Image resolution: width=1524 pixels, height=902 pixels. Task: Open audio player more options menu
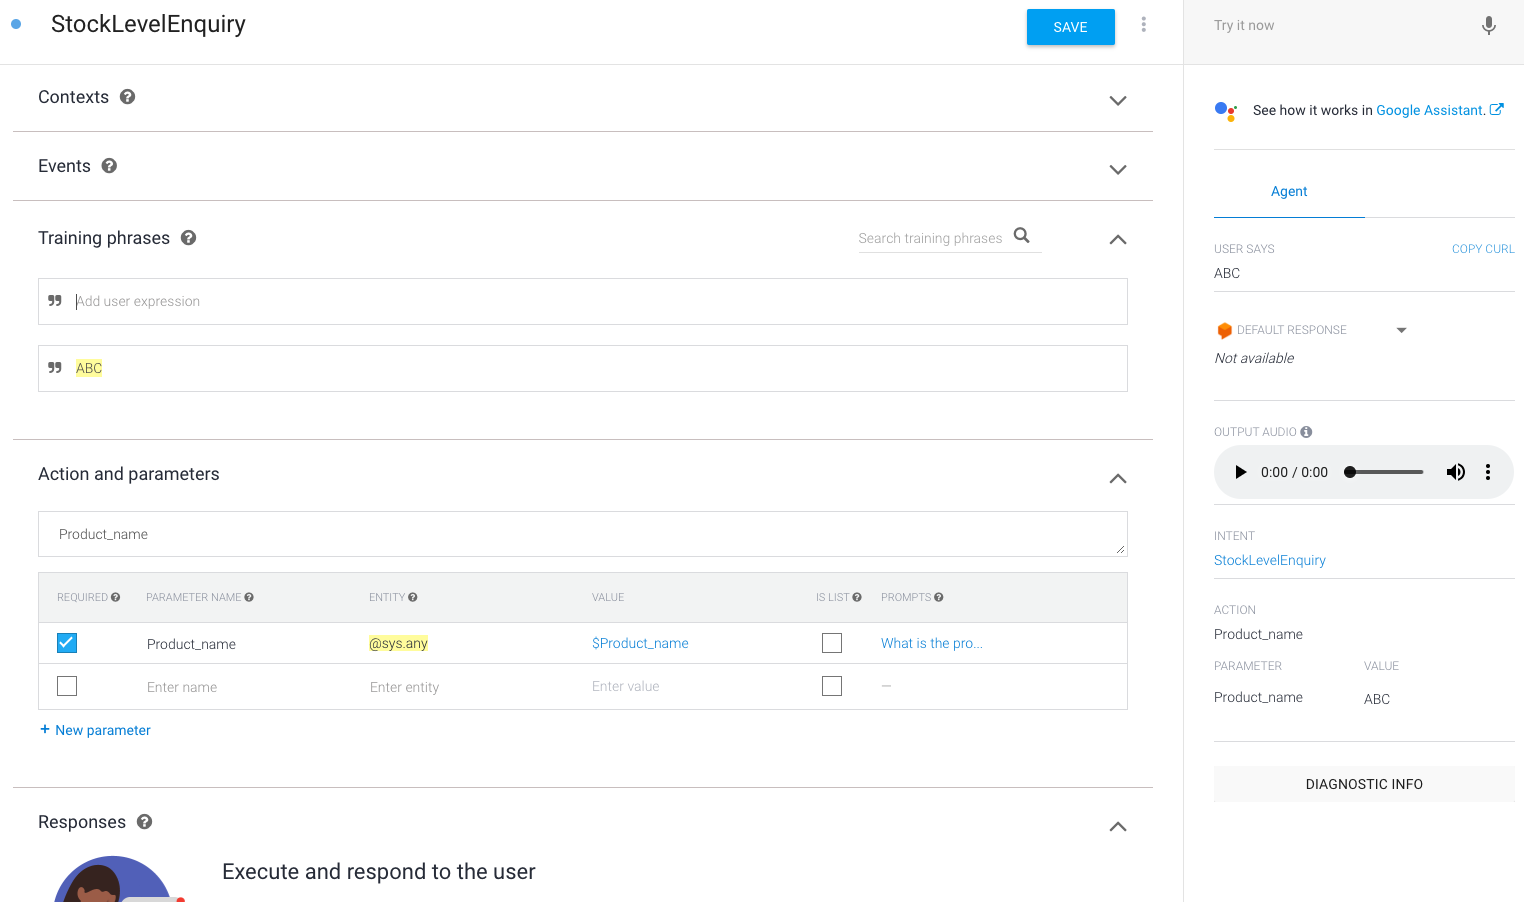1487,472
